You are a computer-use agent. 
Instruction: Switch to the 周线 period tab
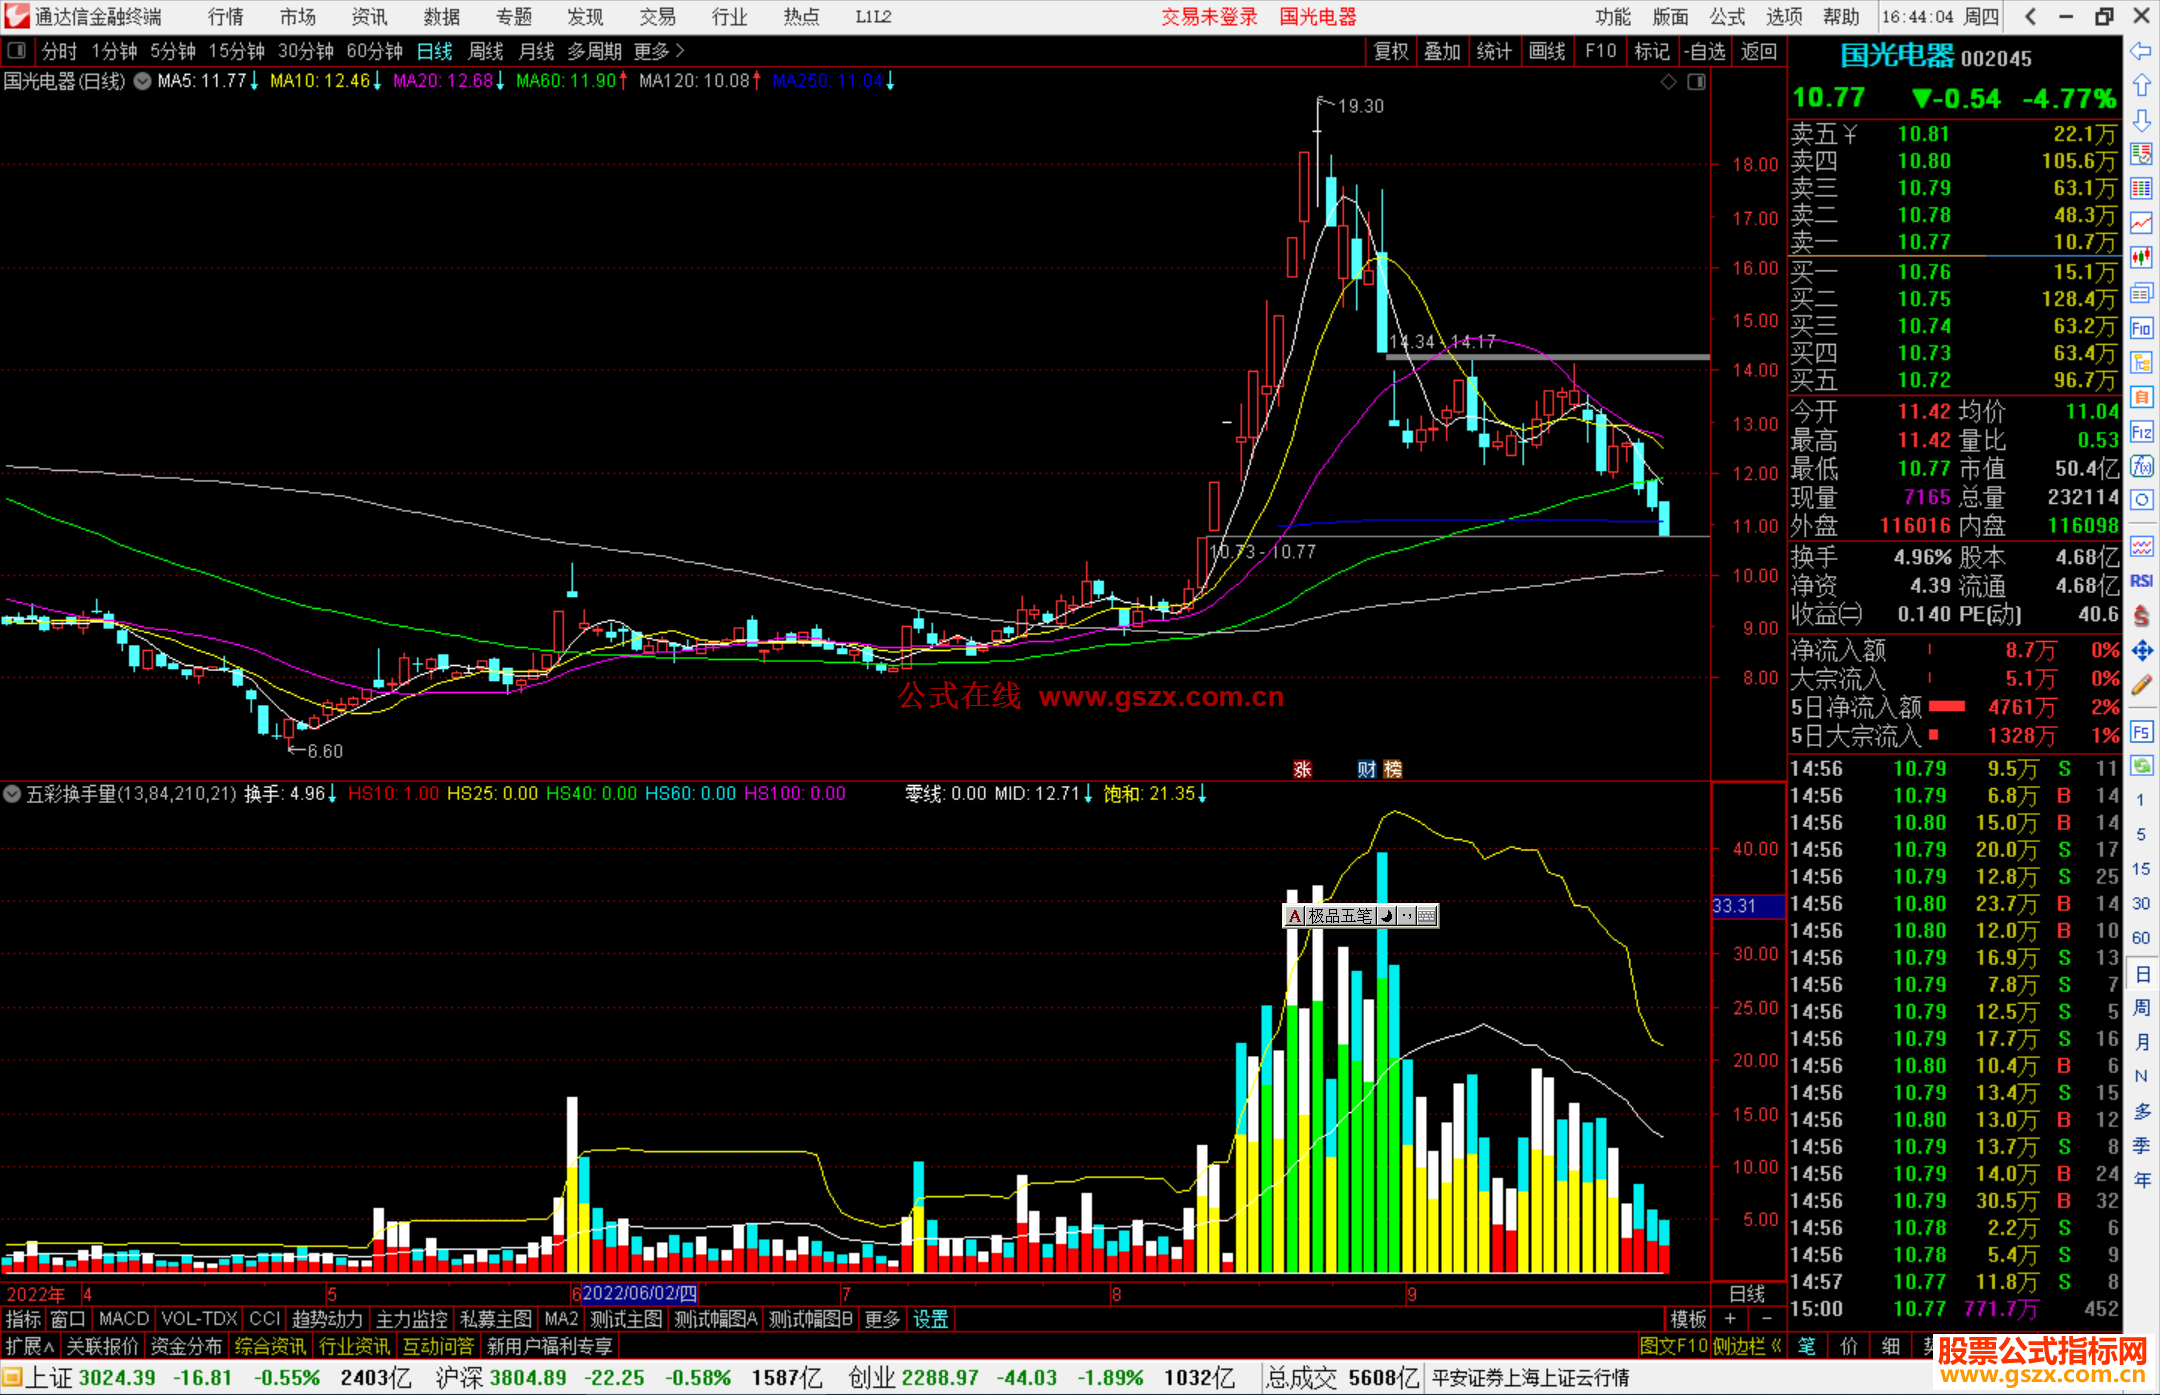click(485, 51)
